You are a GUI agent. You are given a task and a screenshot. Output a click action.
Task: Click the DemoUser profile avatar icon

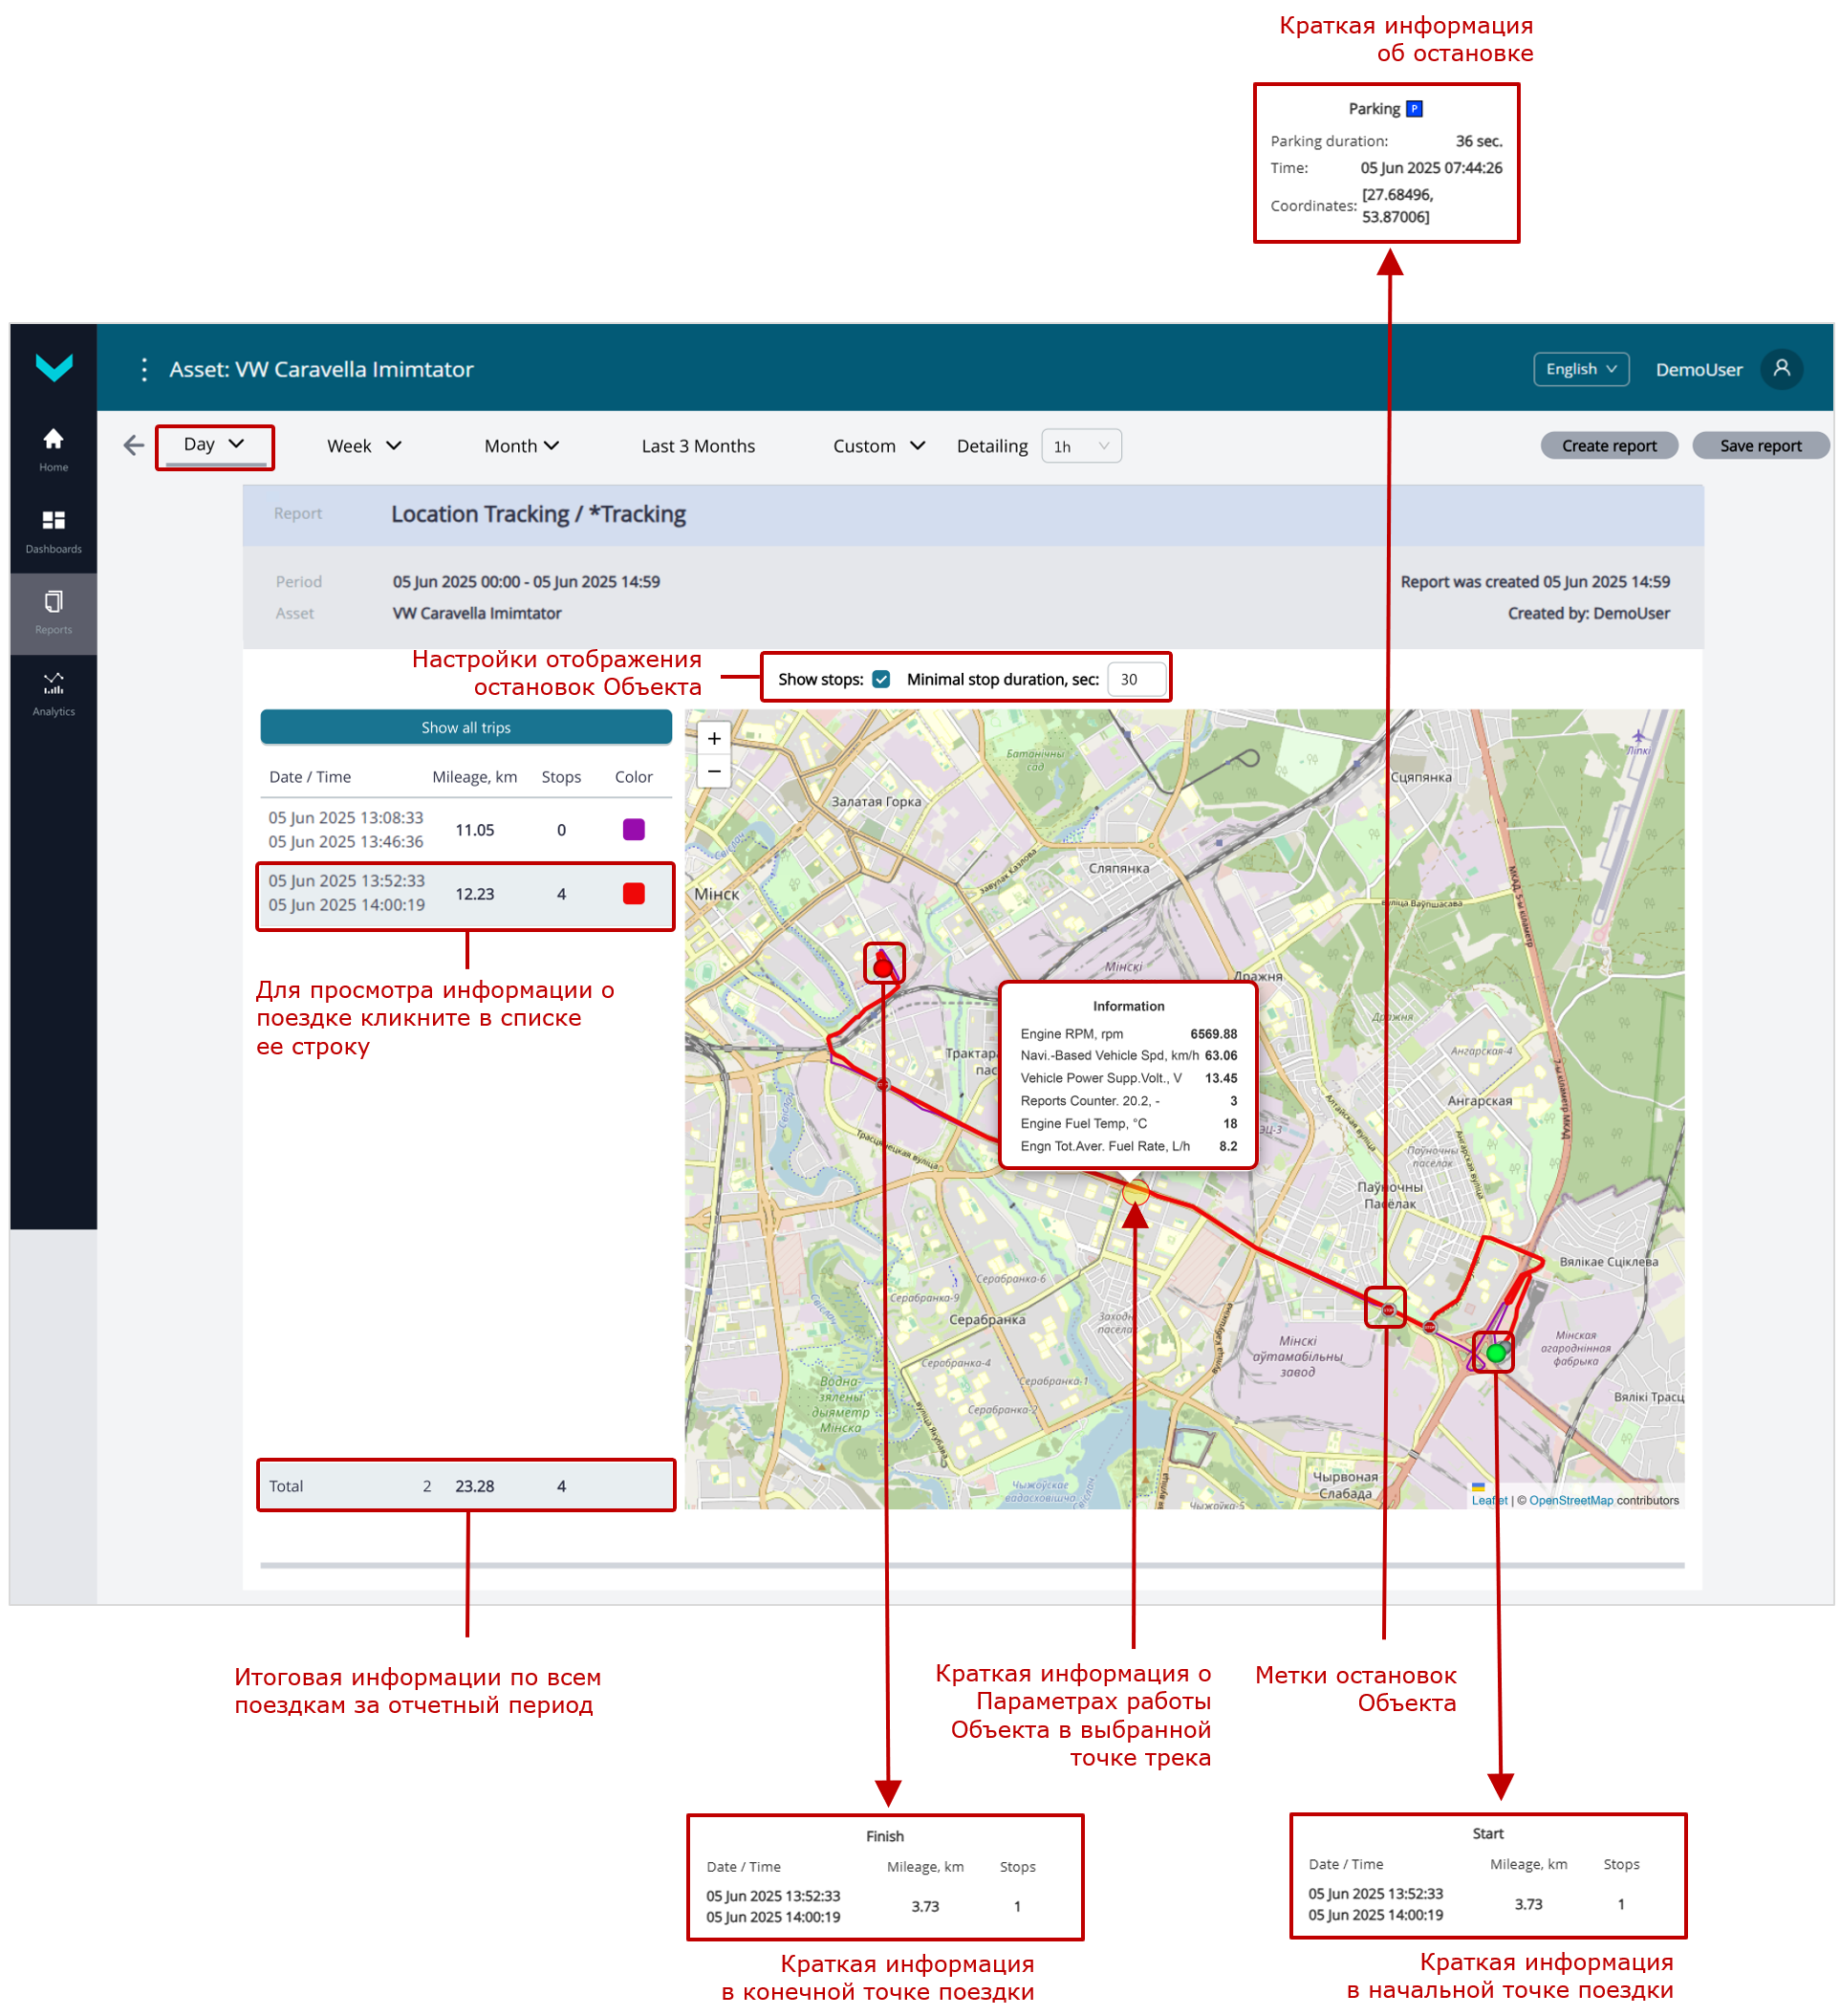click(1780, 369)
